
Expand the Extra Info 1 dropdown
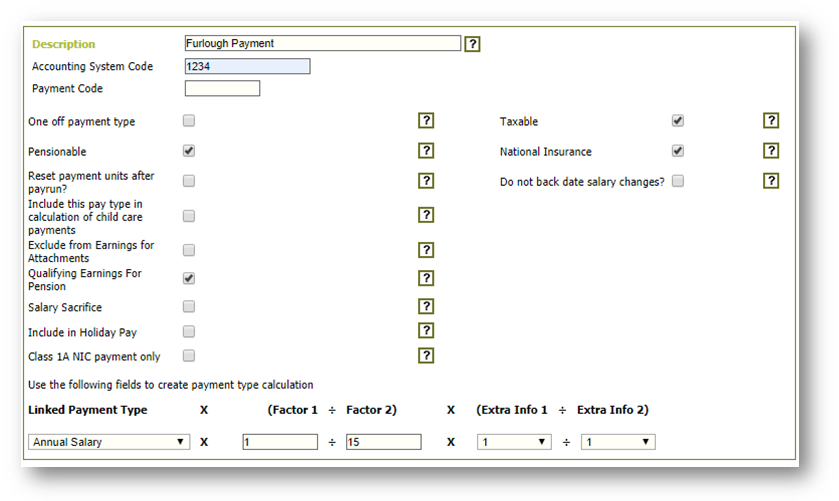click(514, 442)
